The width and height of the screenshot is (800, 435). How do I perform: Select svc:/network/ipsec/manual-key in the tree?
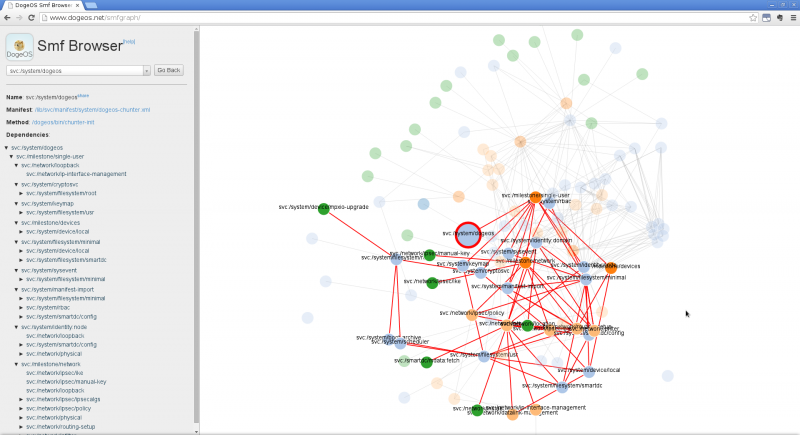click(66, 381)
